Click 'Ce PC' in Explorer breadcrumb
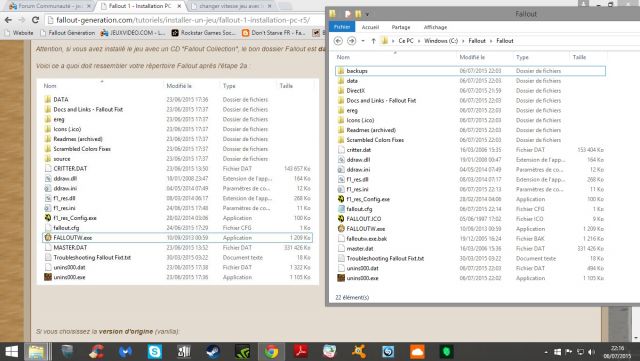This screenshot has height=361, width=640. (x=406, y=41)
